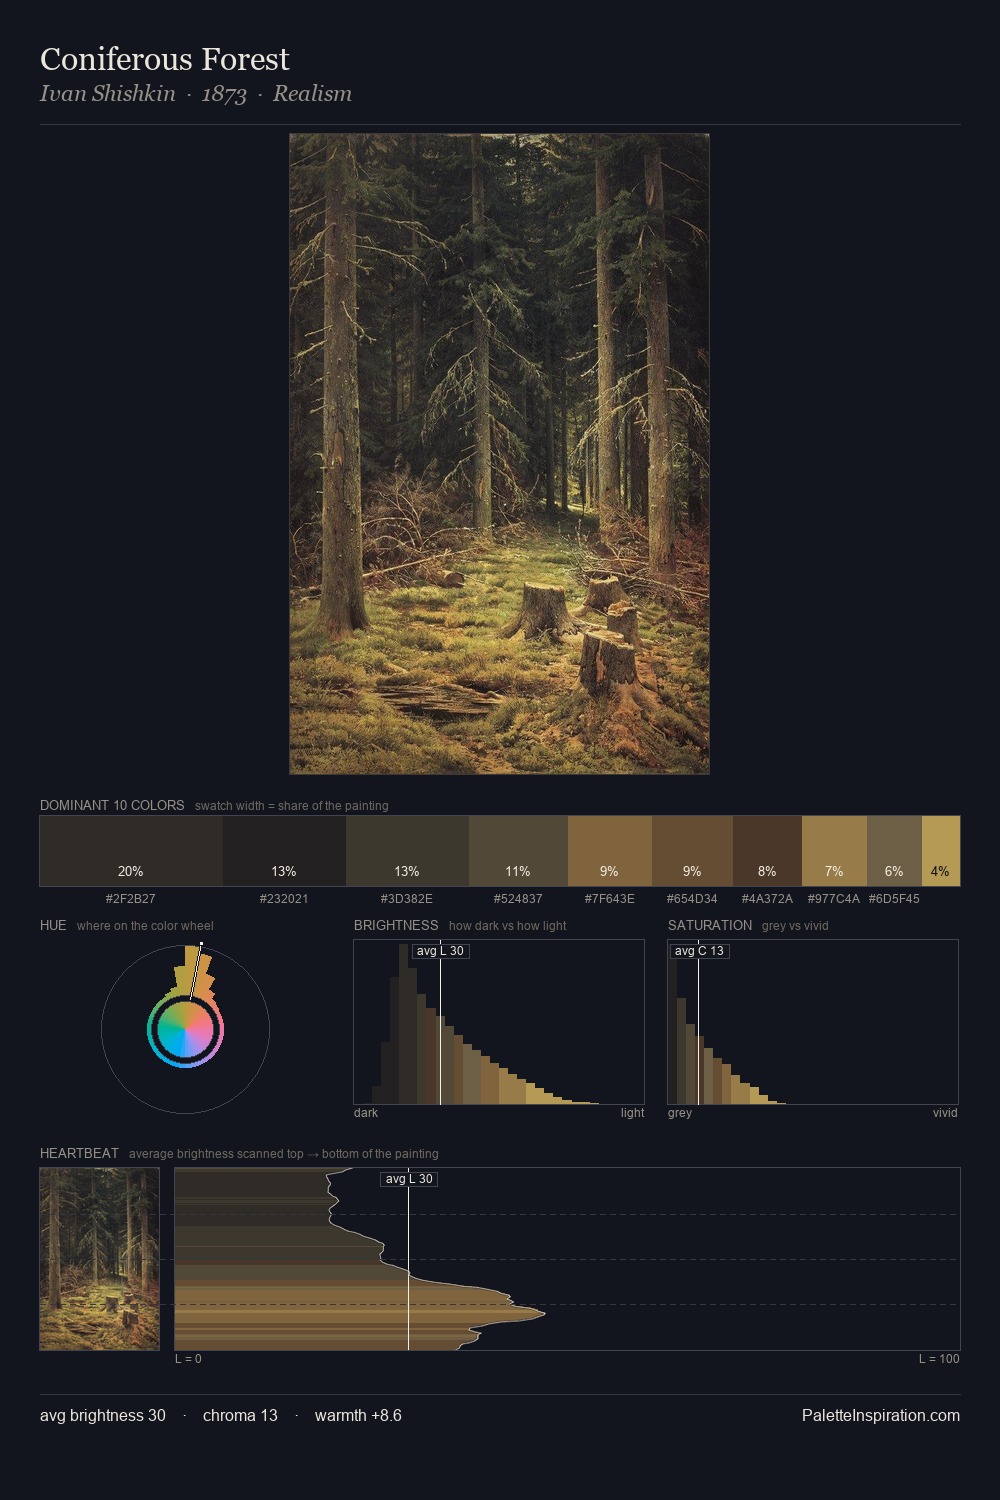Click the hue color wheel

click(x=185, y=1029)
